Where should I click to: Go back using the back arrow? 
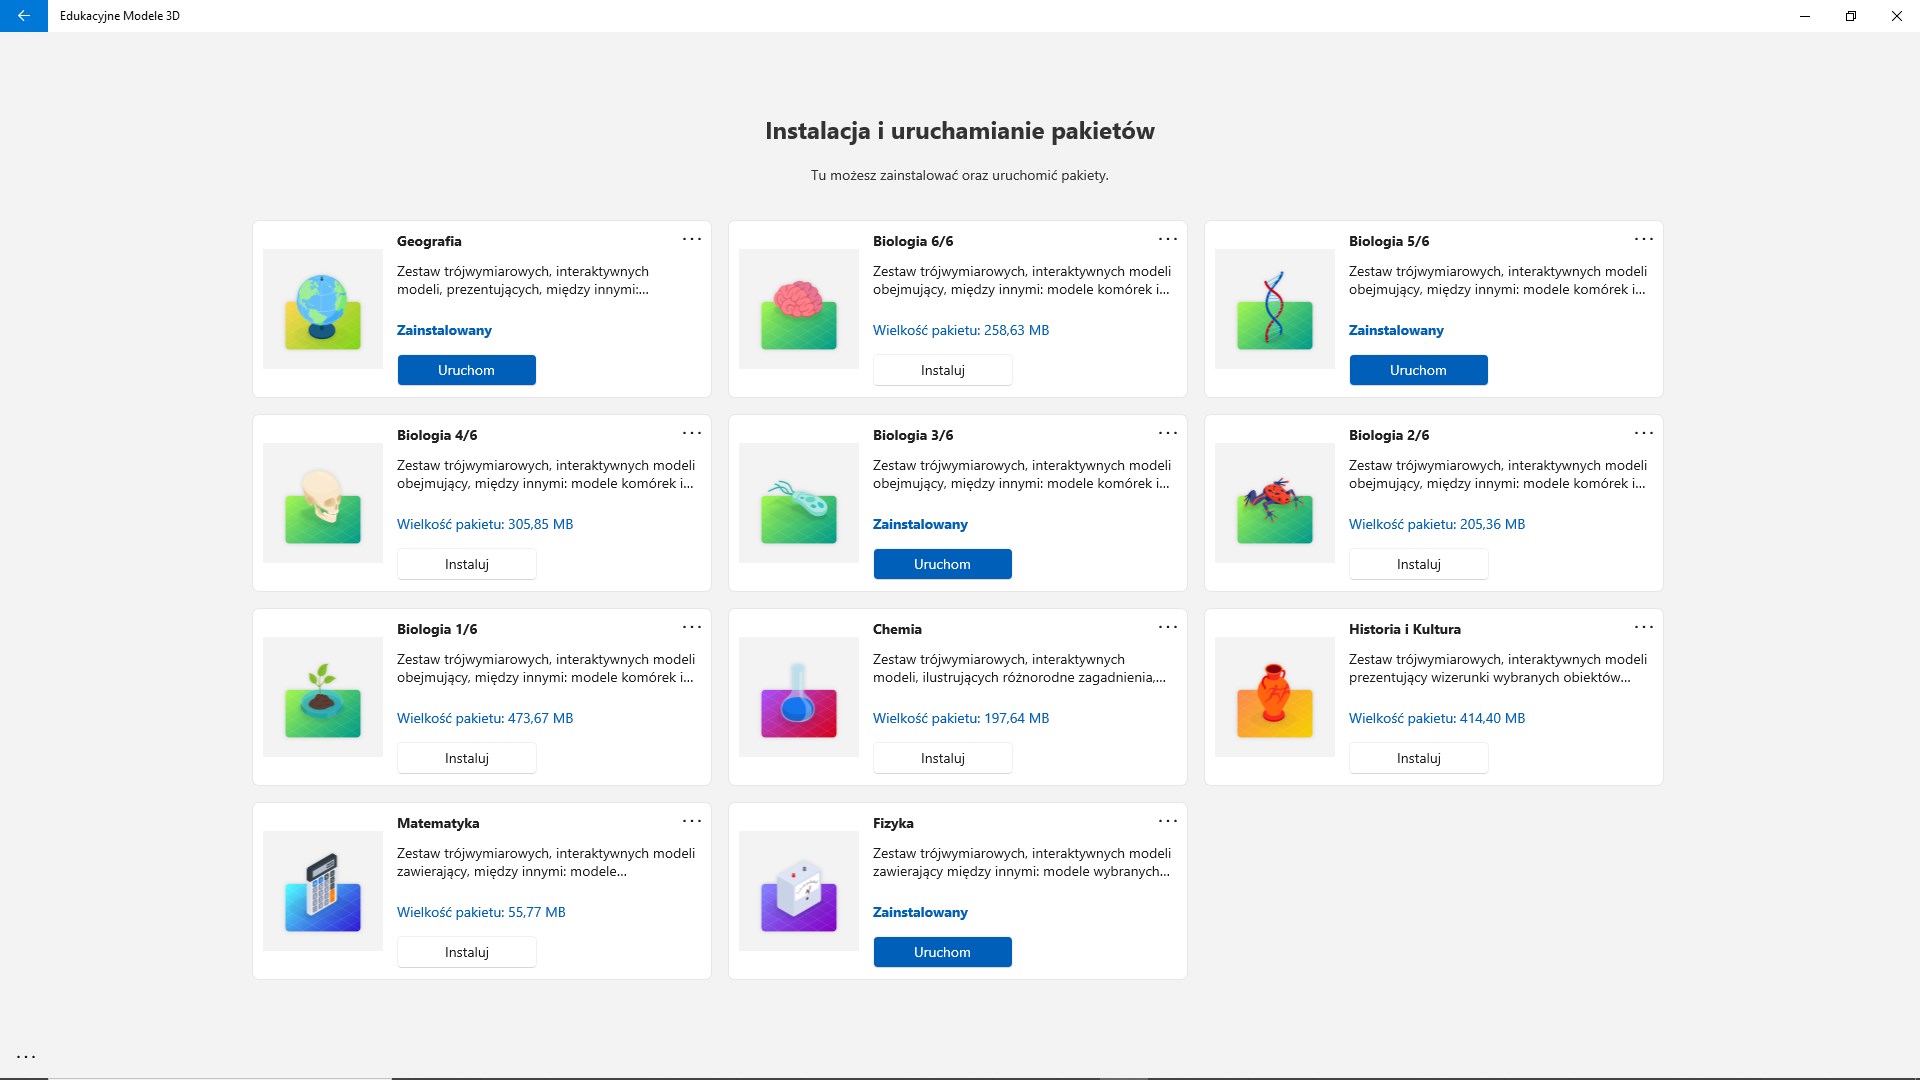pos(24,16)
